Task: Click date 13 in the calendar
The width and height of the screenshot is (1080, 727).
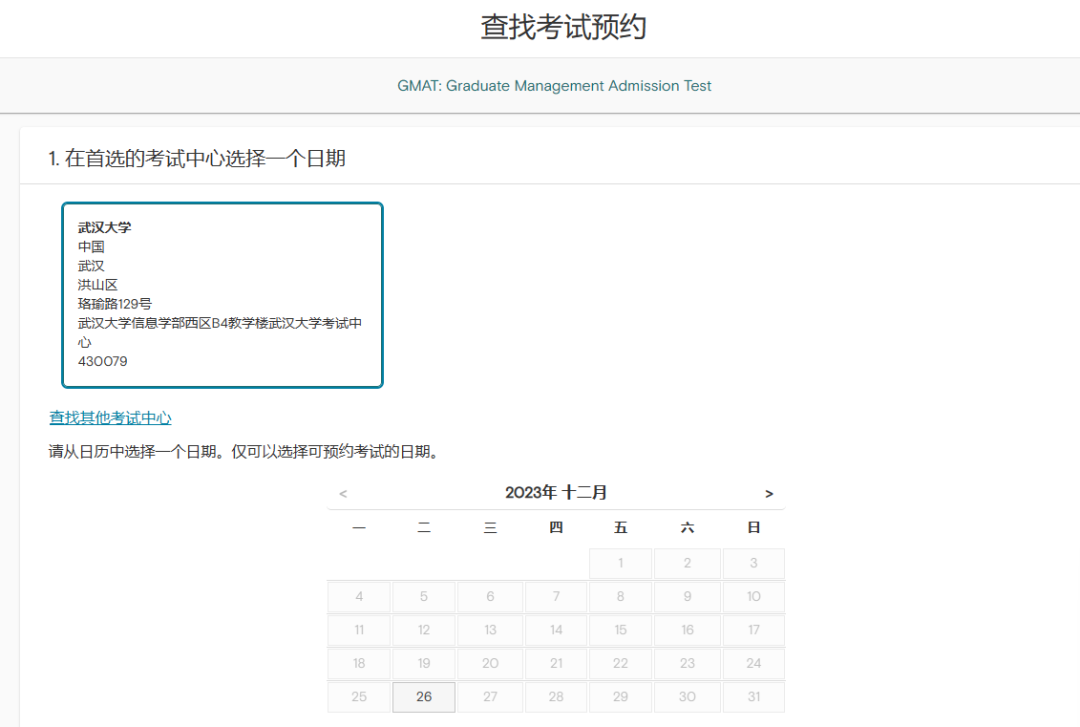Action: point(490,630)
